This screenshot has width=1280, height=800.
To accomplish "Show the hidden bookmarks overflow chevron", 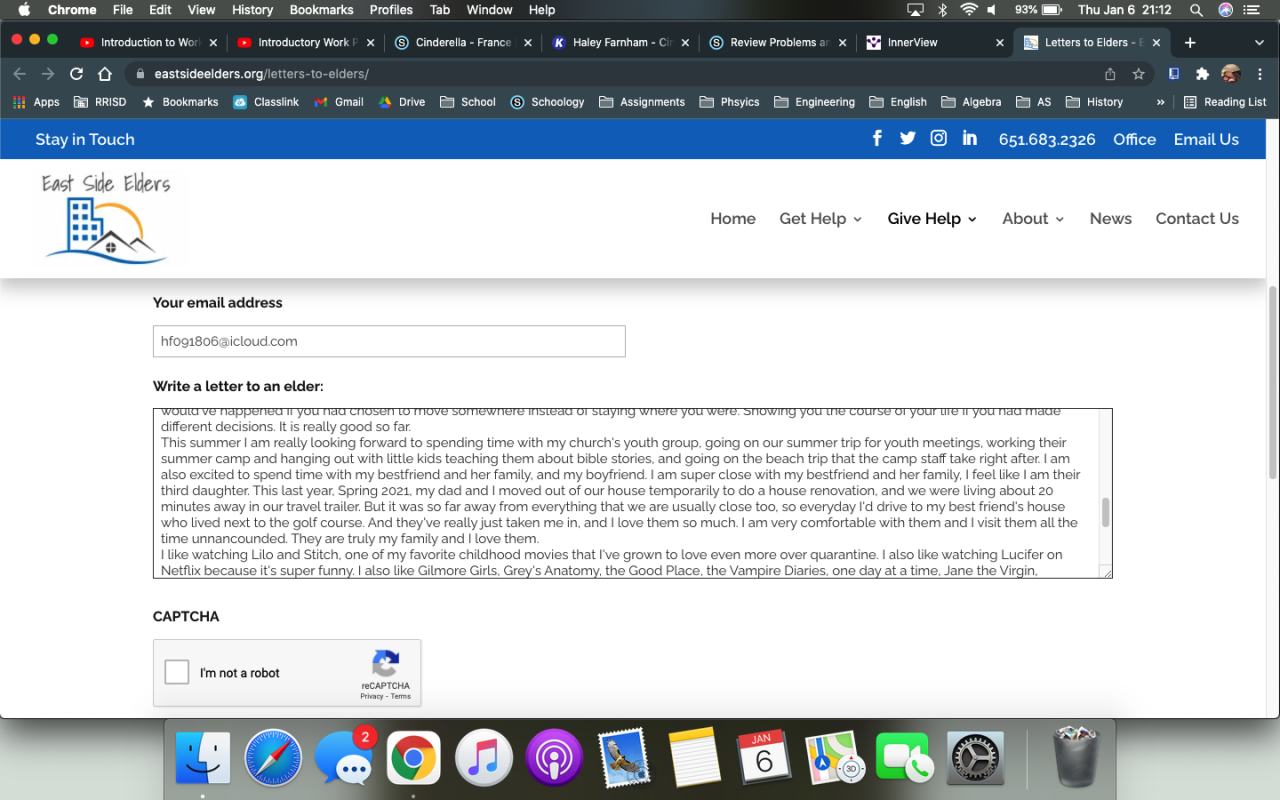I will tap(1160, 102).
